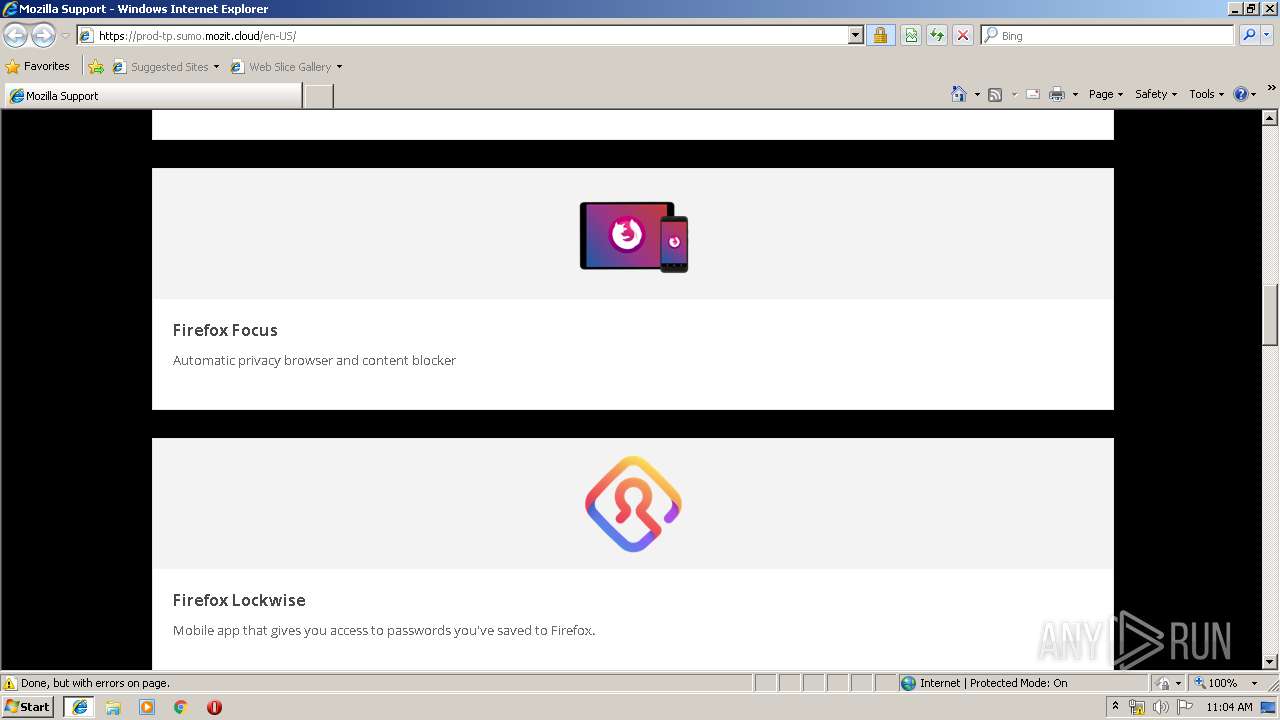Click the Back navigation arrow
Screen dimensions: 1280x720
click(15, 36)
